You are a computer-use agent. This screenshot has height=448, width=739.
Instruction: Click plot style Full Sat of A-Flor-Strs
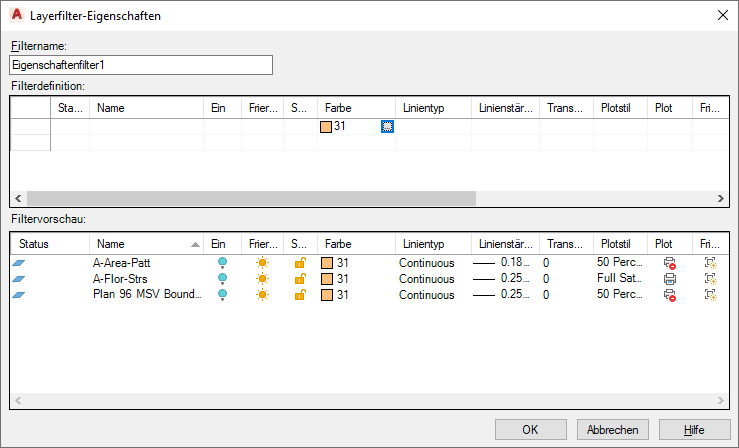pyautogui.click(x=619, y=278)
